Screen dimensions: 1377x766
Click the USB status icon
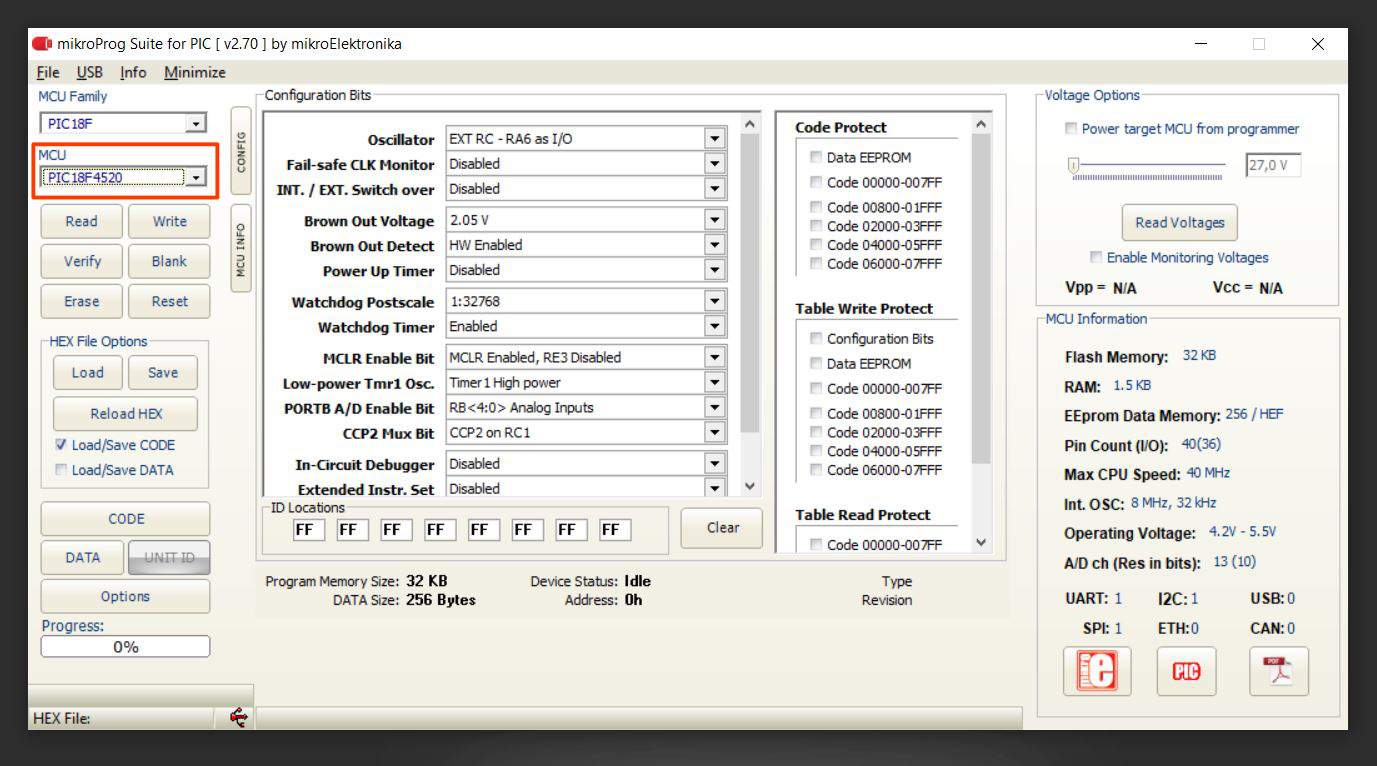coord(238,717)
